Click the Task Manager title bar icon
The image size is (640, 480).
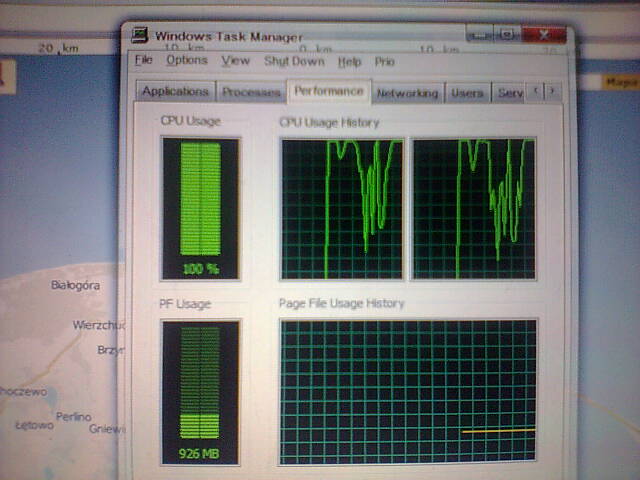tap(140, 35)
